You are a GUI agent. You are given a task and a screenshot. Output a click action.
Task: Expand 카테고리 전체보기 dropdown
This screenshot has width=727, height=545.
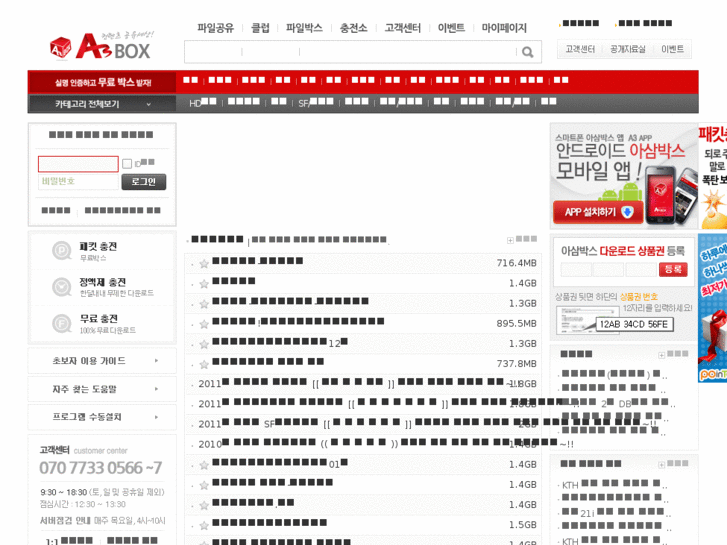148,104
